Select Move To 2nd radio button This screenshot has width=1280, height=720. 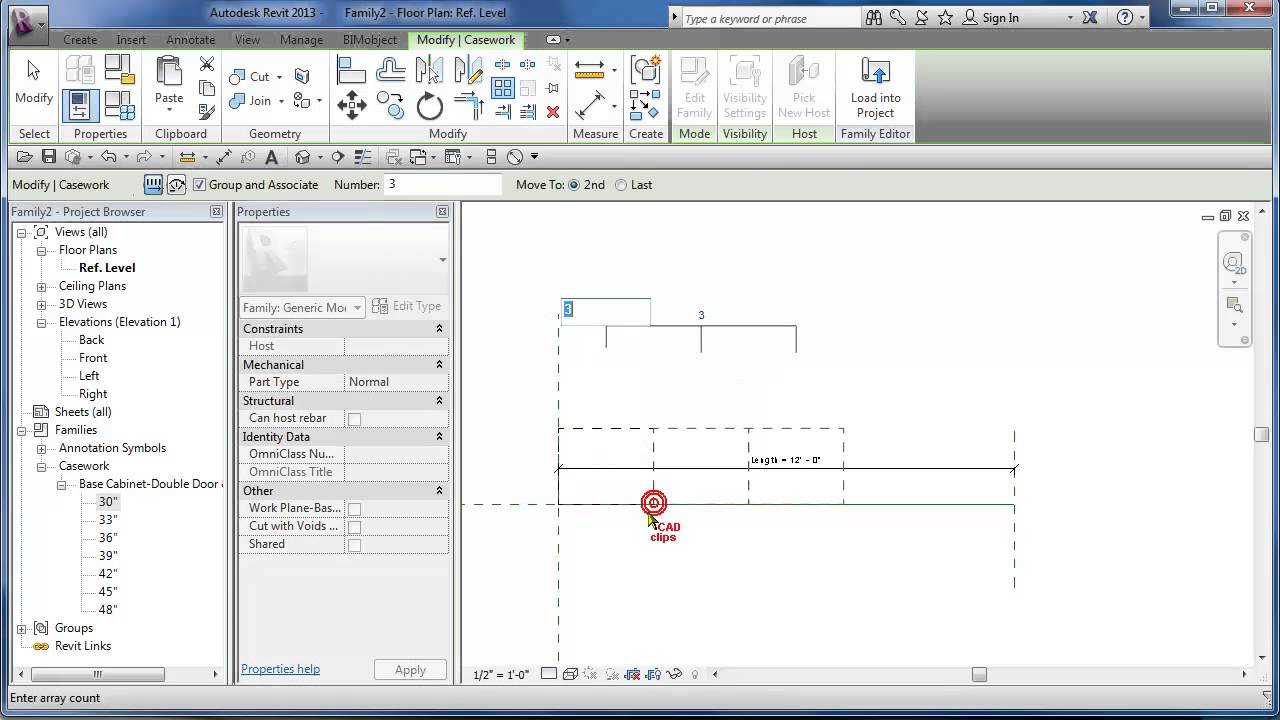[574, 185]
